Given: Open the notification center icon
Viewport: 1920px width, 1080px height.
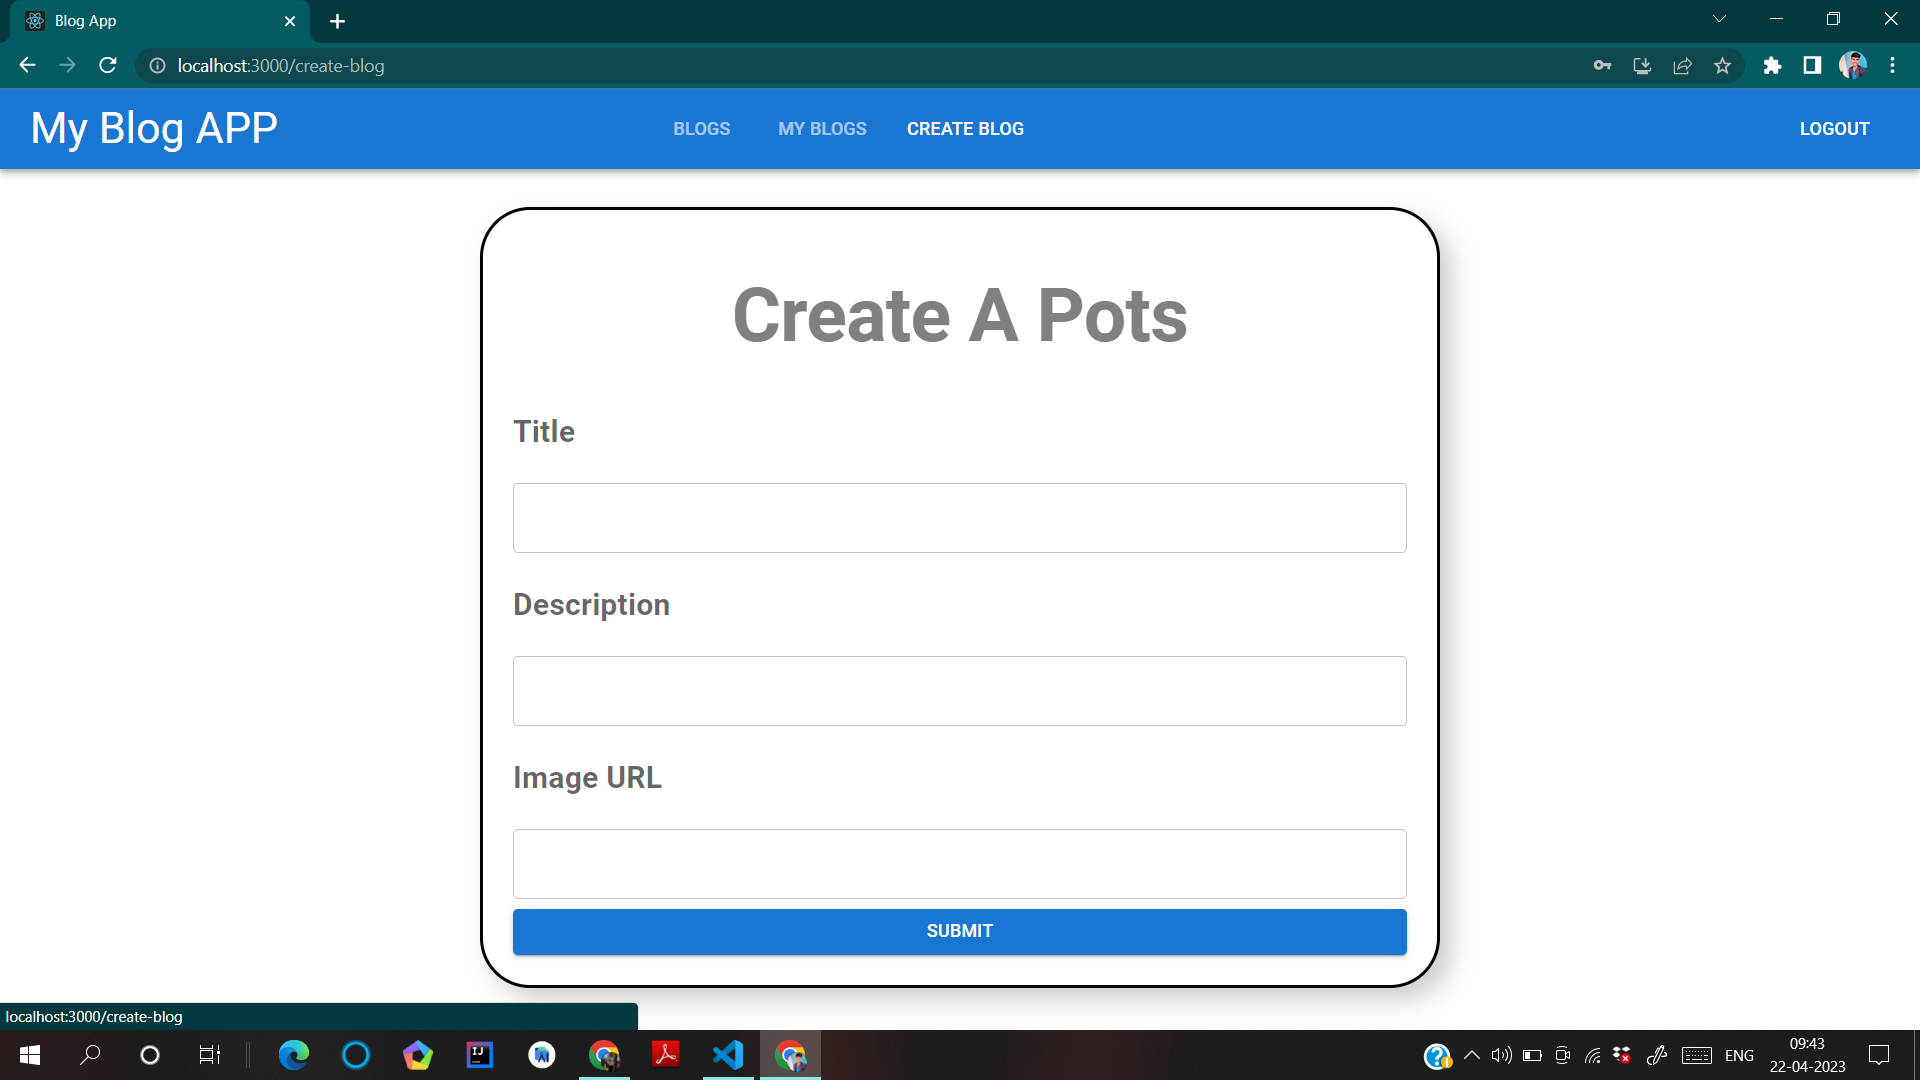Looking at the screenshot, I should [1879, 1055].
